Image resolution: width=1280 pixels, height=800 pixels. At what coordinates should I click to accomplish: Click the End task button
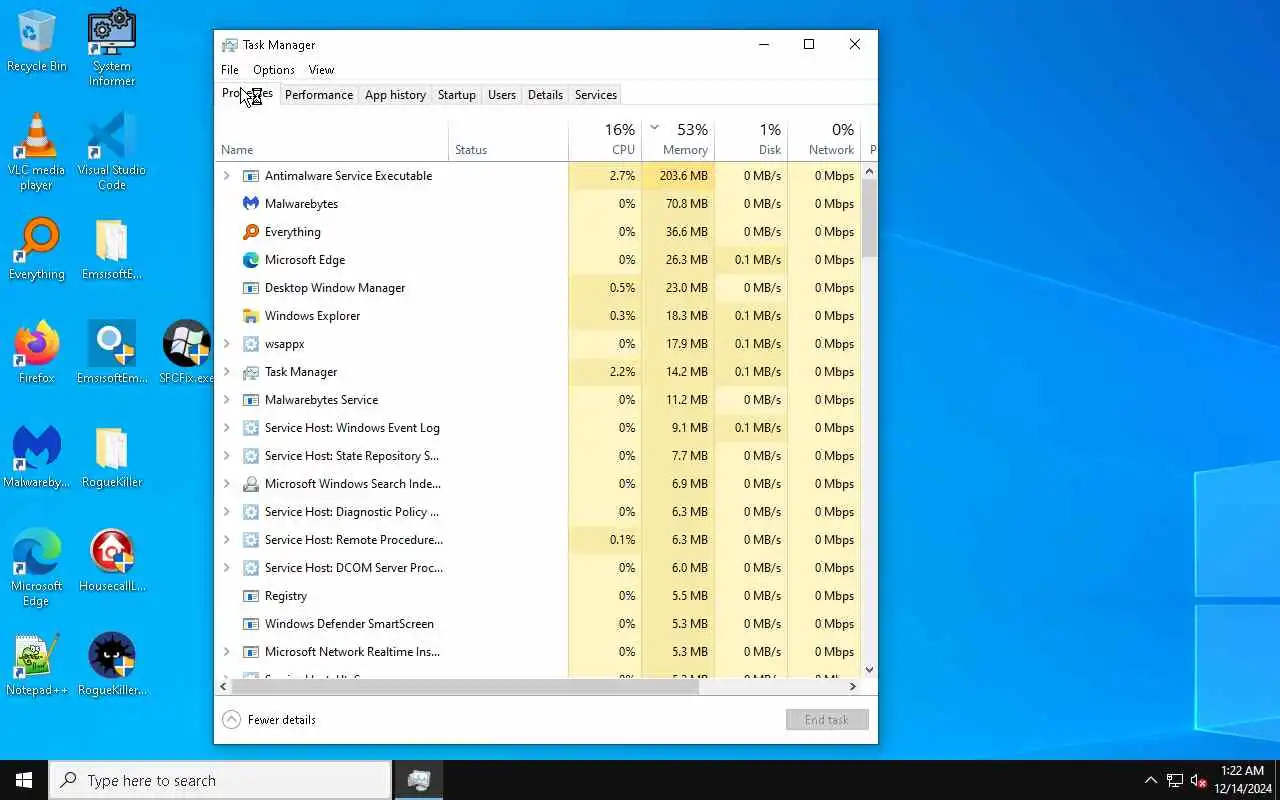pos(827,719)
